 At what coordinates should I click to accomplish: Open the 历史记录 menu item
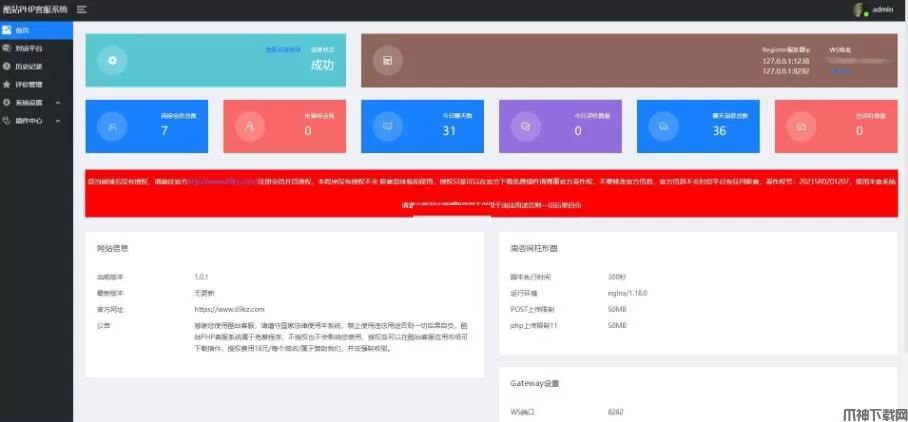tap(36, 67)
